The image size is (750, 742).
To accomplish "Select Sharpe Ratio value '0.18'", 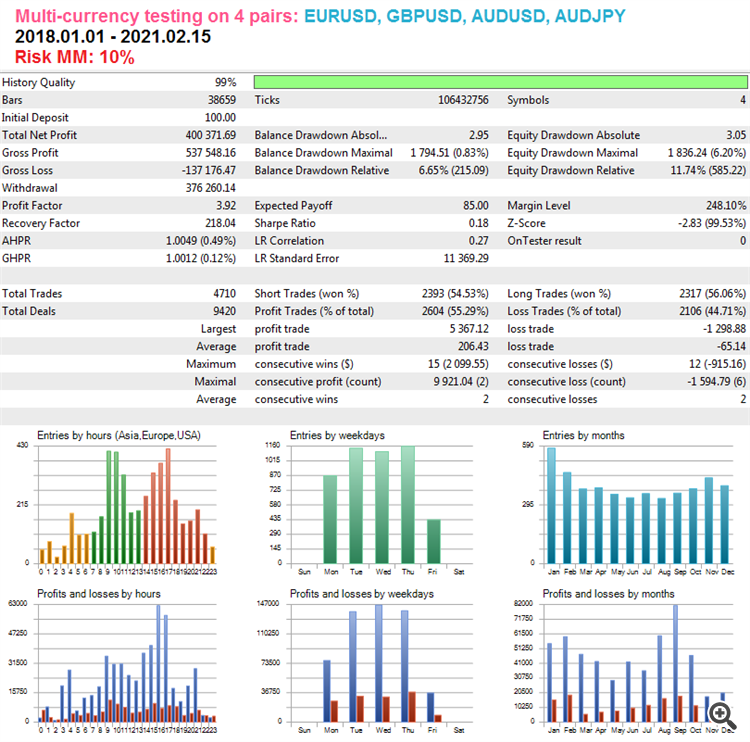I will tap(478, 223).
